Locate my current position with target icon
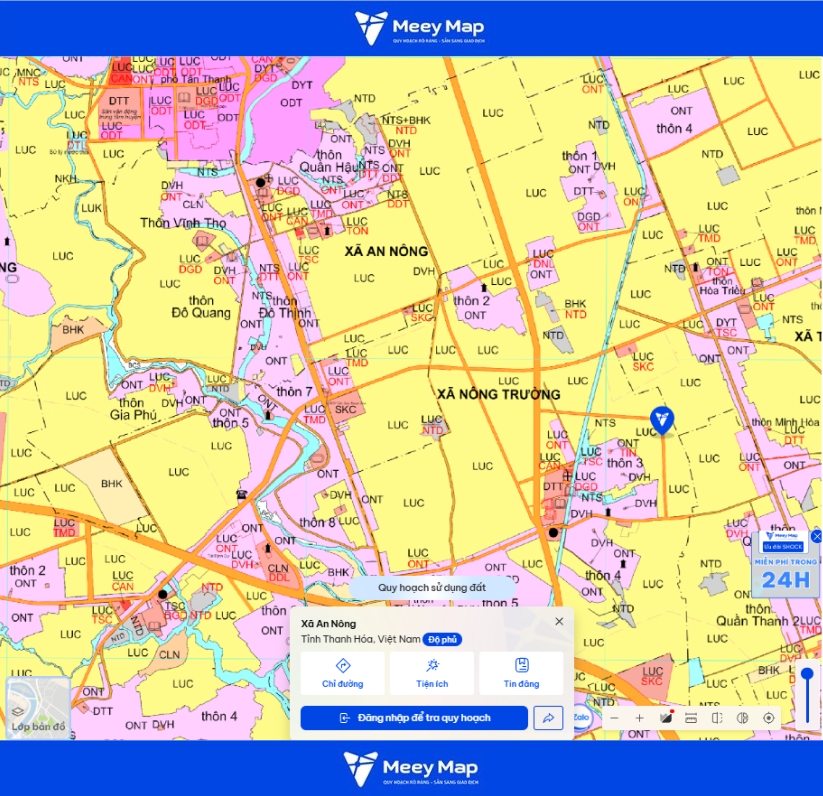 [768, 718]
